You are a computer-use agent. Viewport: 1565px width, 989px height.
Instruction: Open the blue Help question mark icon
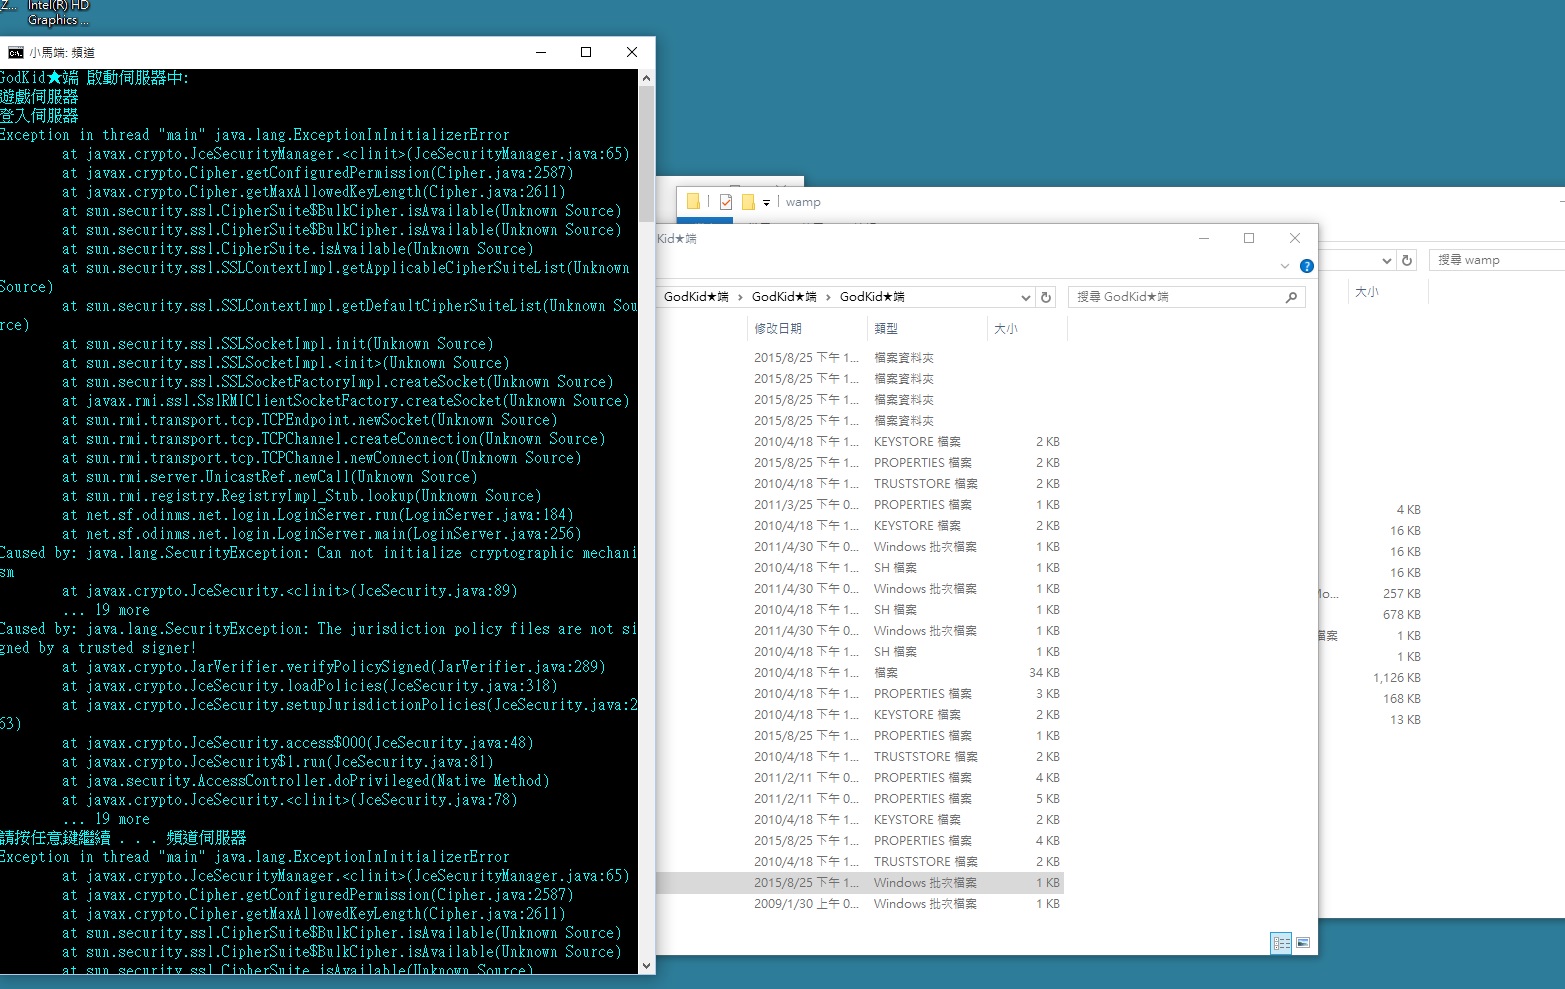[1306, 266]
